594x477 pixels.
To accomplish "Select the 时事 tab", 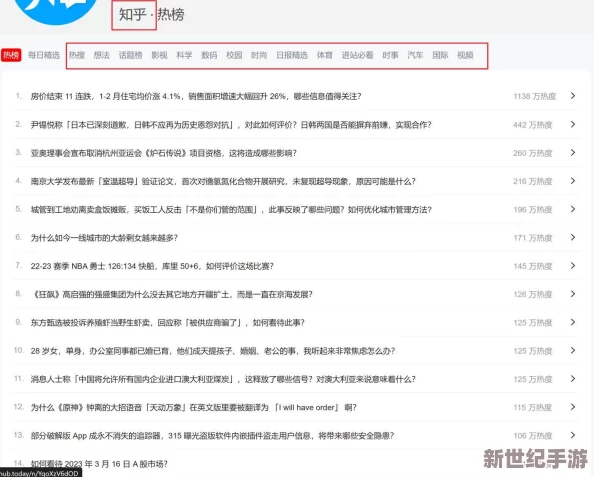I will [x=391, y=55].
